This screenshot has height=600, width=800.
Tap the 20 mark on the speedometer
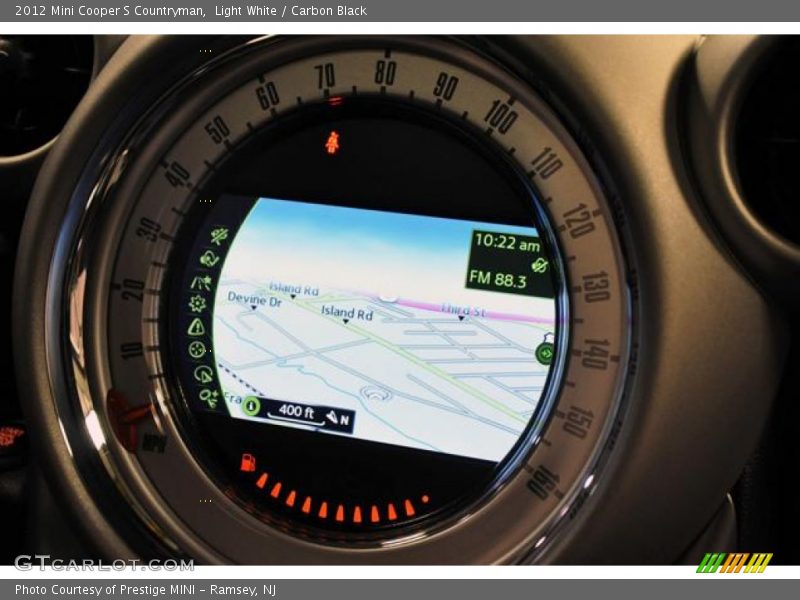[134, 289]
